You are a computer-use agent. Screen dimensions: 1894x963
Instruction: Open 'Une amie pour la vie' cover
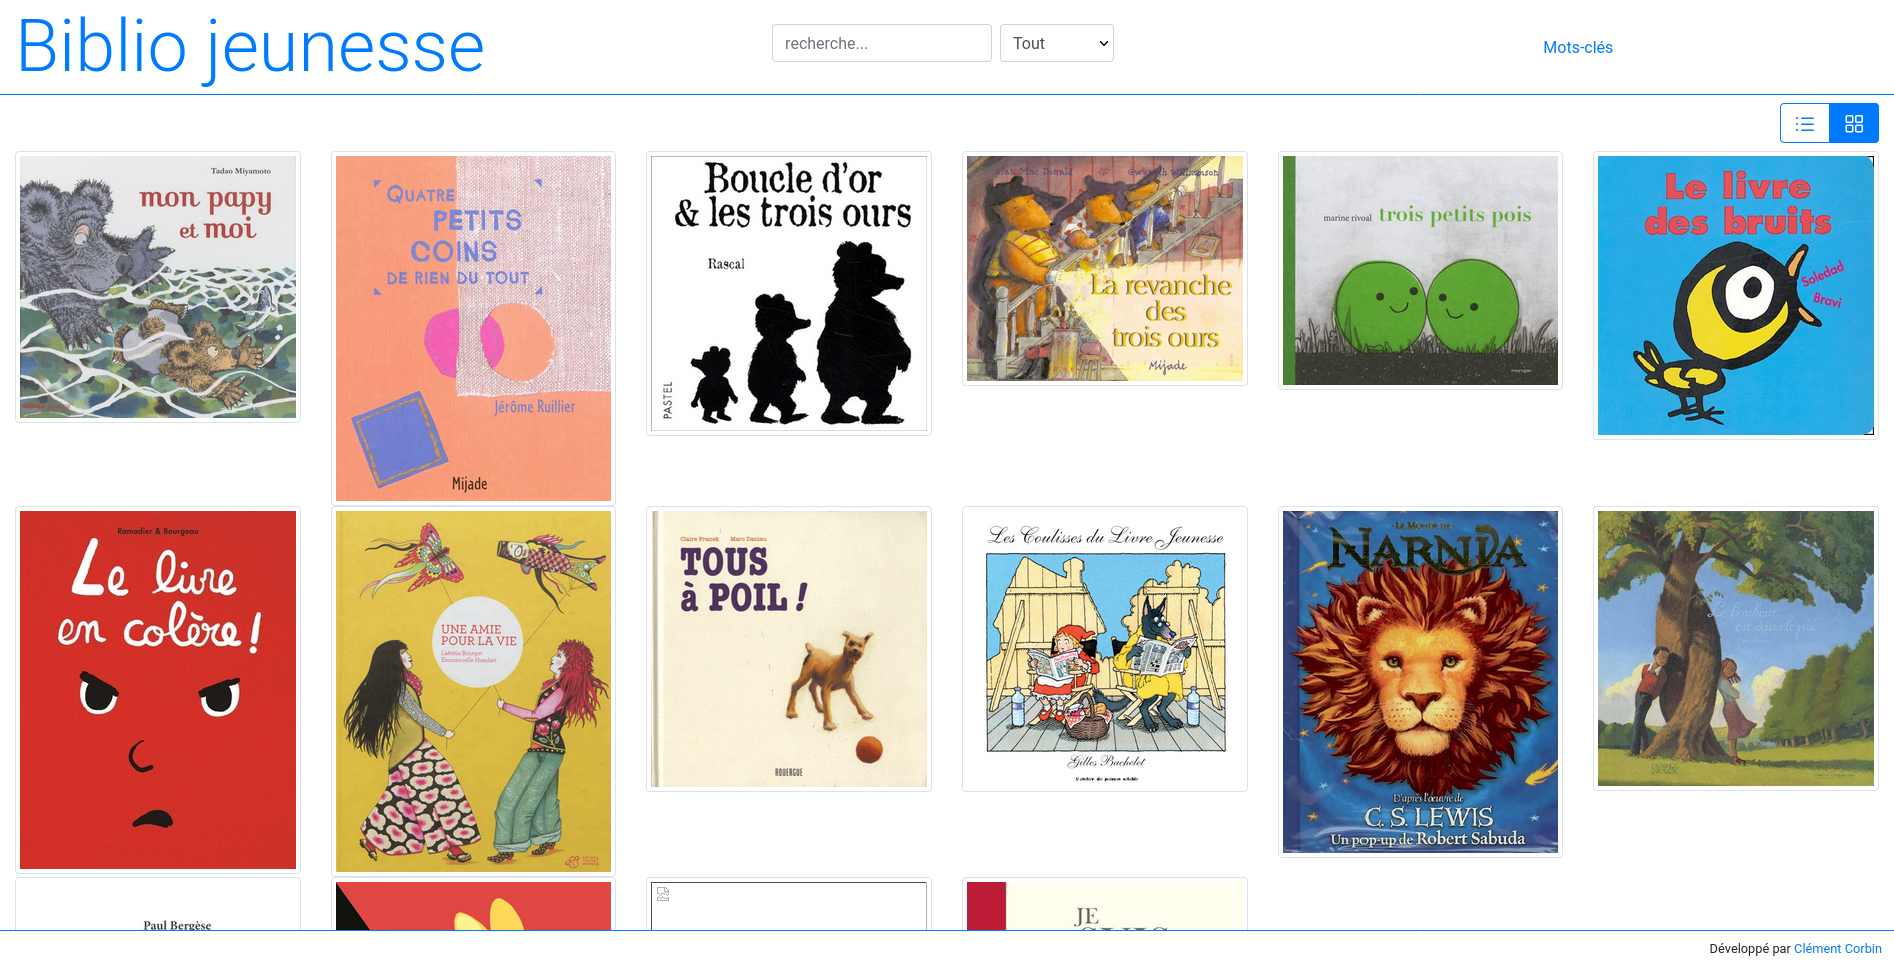(473, 691)
